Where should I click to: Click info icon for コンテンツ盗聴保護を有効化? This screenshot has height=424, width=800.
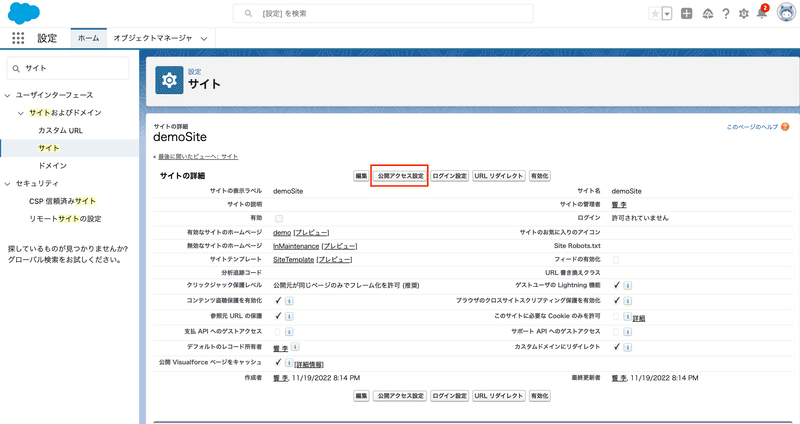point(289,301)
